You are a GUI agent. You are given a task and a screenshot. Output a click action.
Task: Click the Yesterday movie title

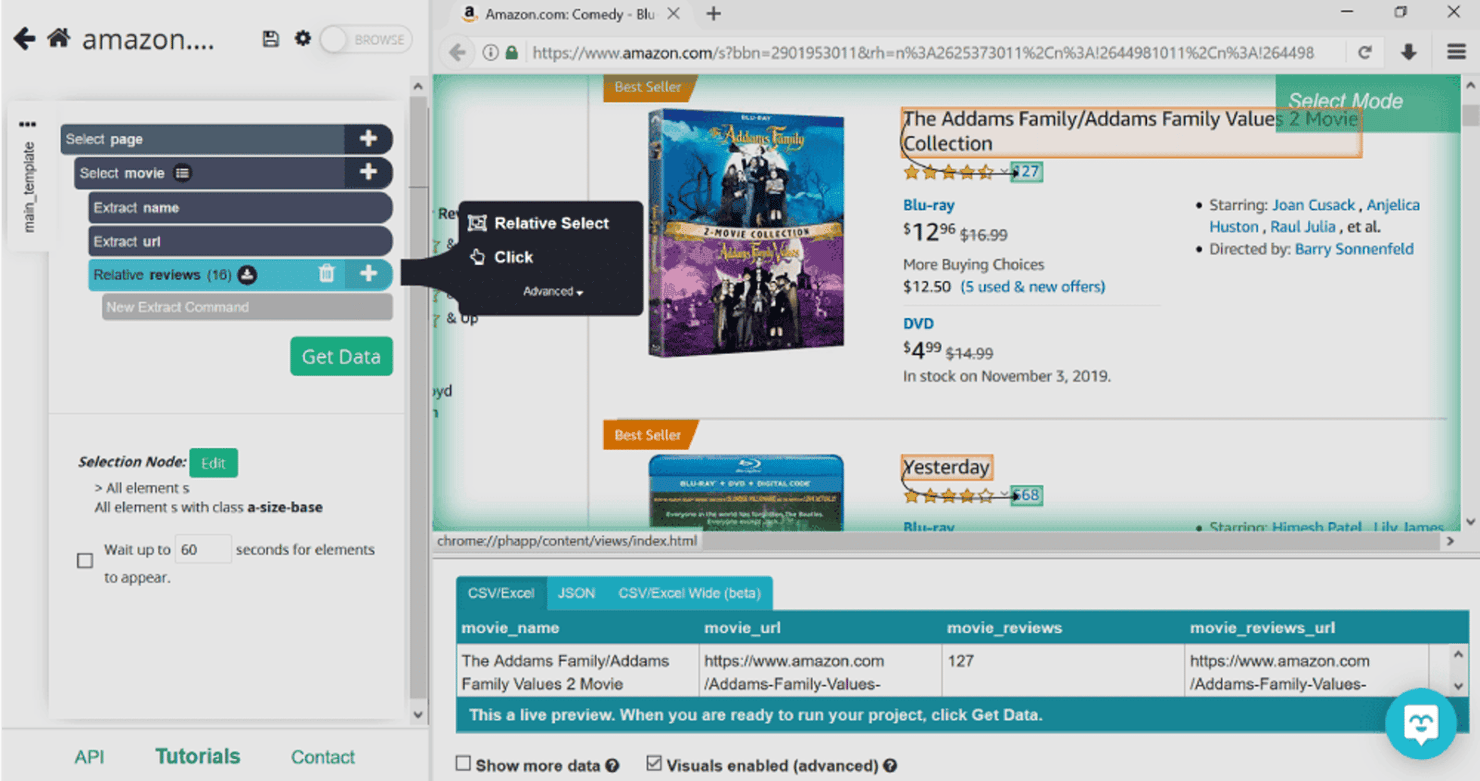click(x=946, y=467)
